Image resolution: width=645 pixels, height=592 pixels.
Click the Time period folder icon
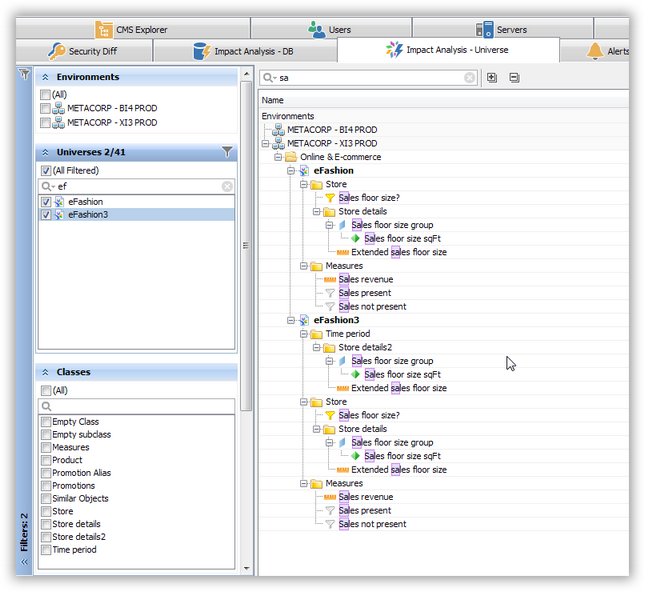click(316, 334)
